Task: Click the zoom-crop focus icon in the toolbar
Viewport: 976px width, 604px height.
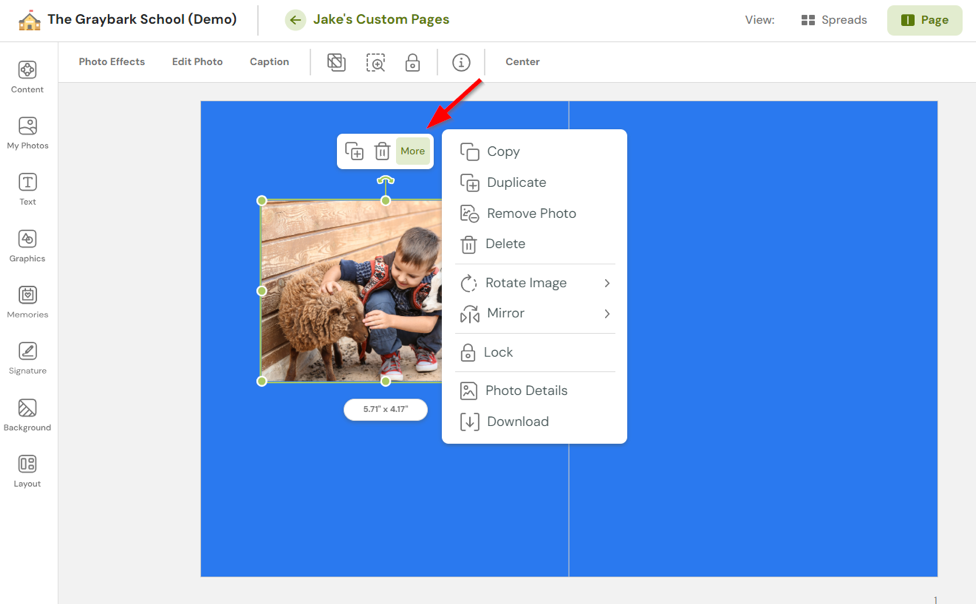Action: [374, 62]
